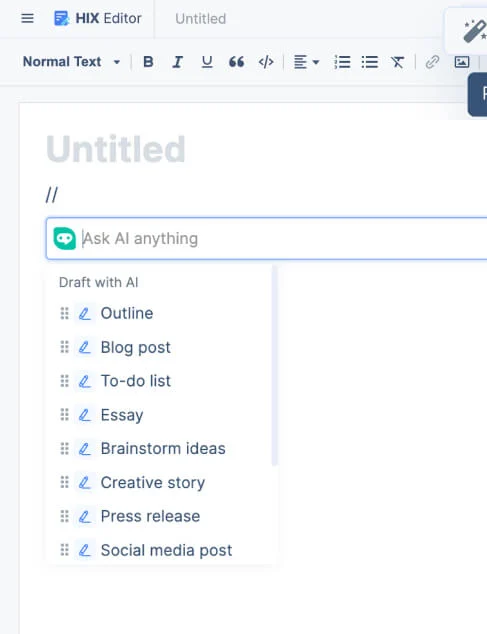The width and height of the screenshot is (487, 634).
Task: Click the Draft with AI list scrollbar
Action: coord(275,365)
